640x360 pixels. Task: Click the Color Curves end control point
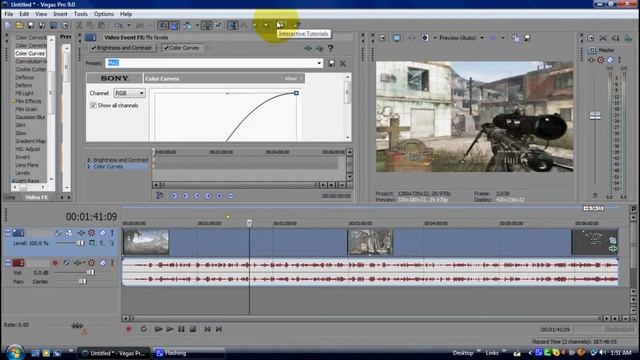(296, 93)
